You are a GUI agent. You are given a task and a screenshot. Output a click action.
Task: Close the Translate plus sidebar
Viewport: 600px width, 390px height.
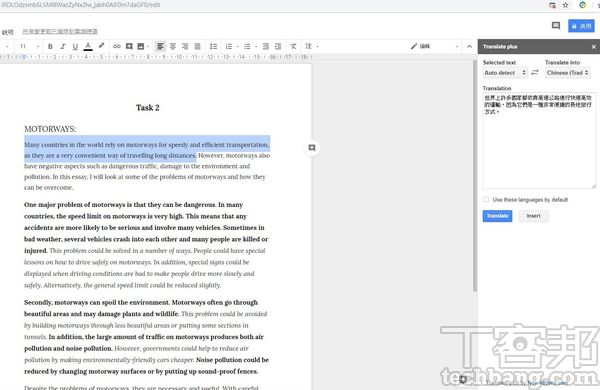pos(593,47)
